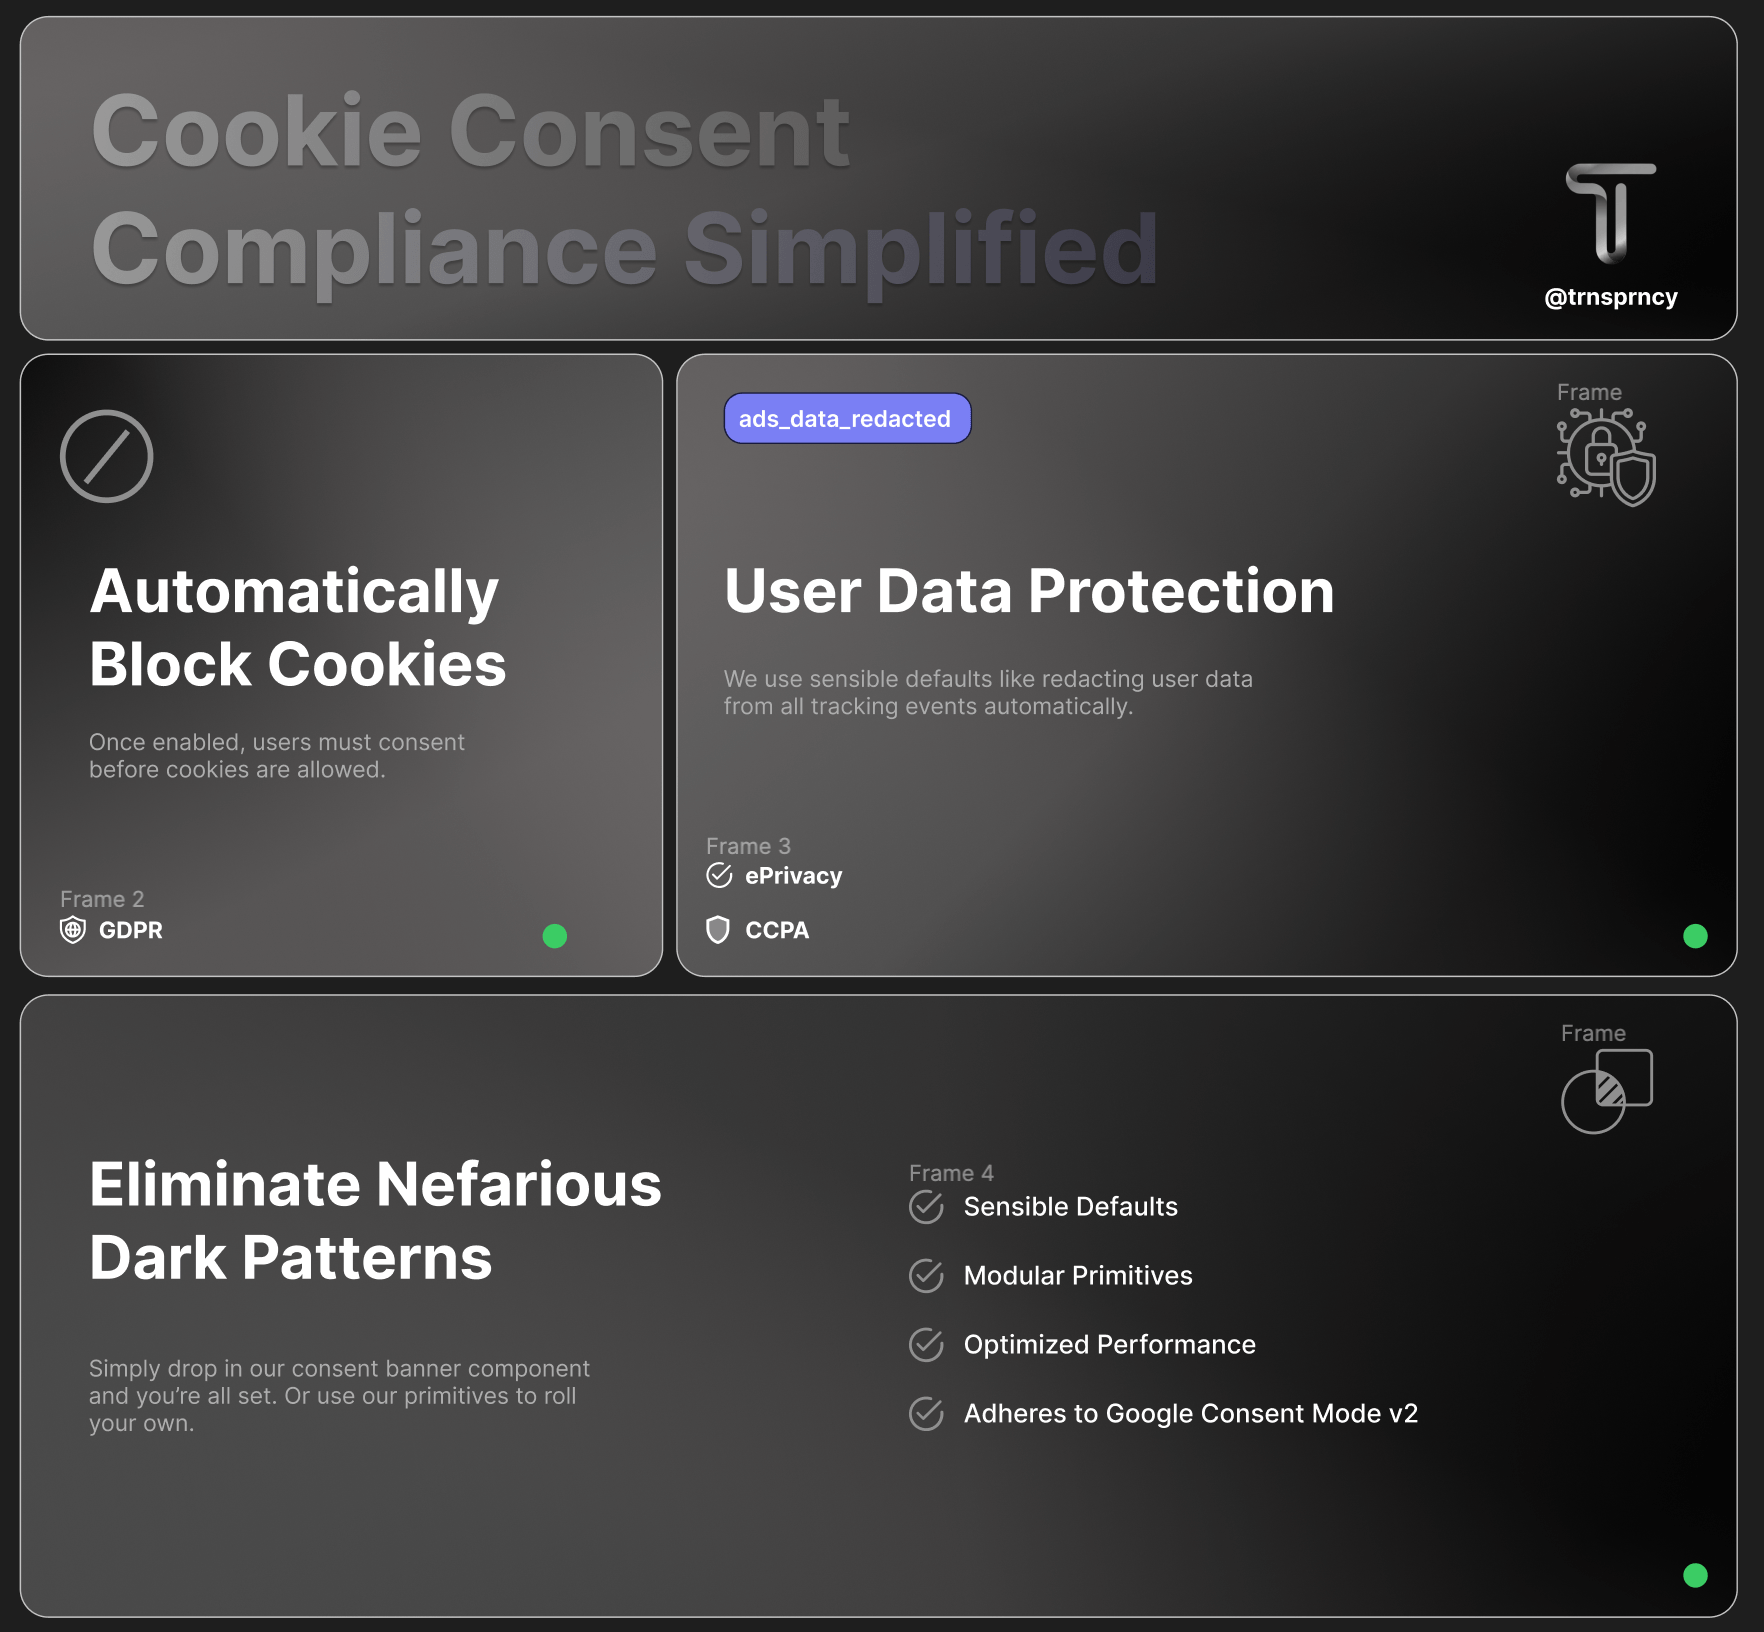Click the trnsprncy T logo
This screenshot has height=1632, width=1764.
coord(1610,213)
